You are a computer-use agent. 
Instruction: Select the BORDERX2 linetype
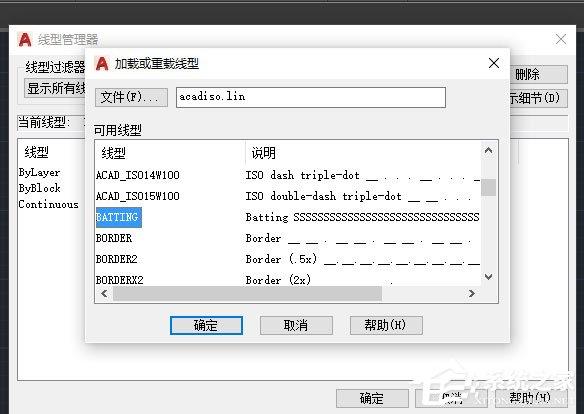tap(120, 280)
